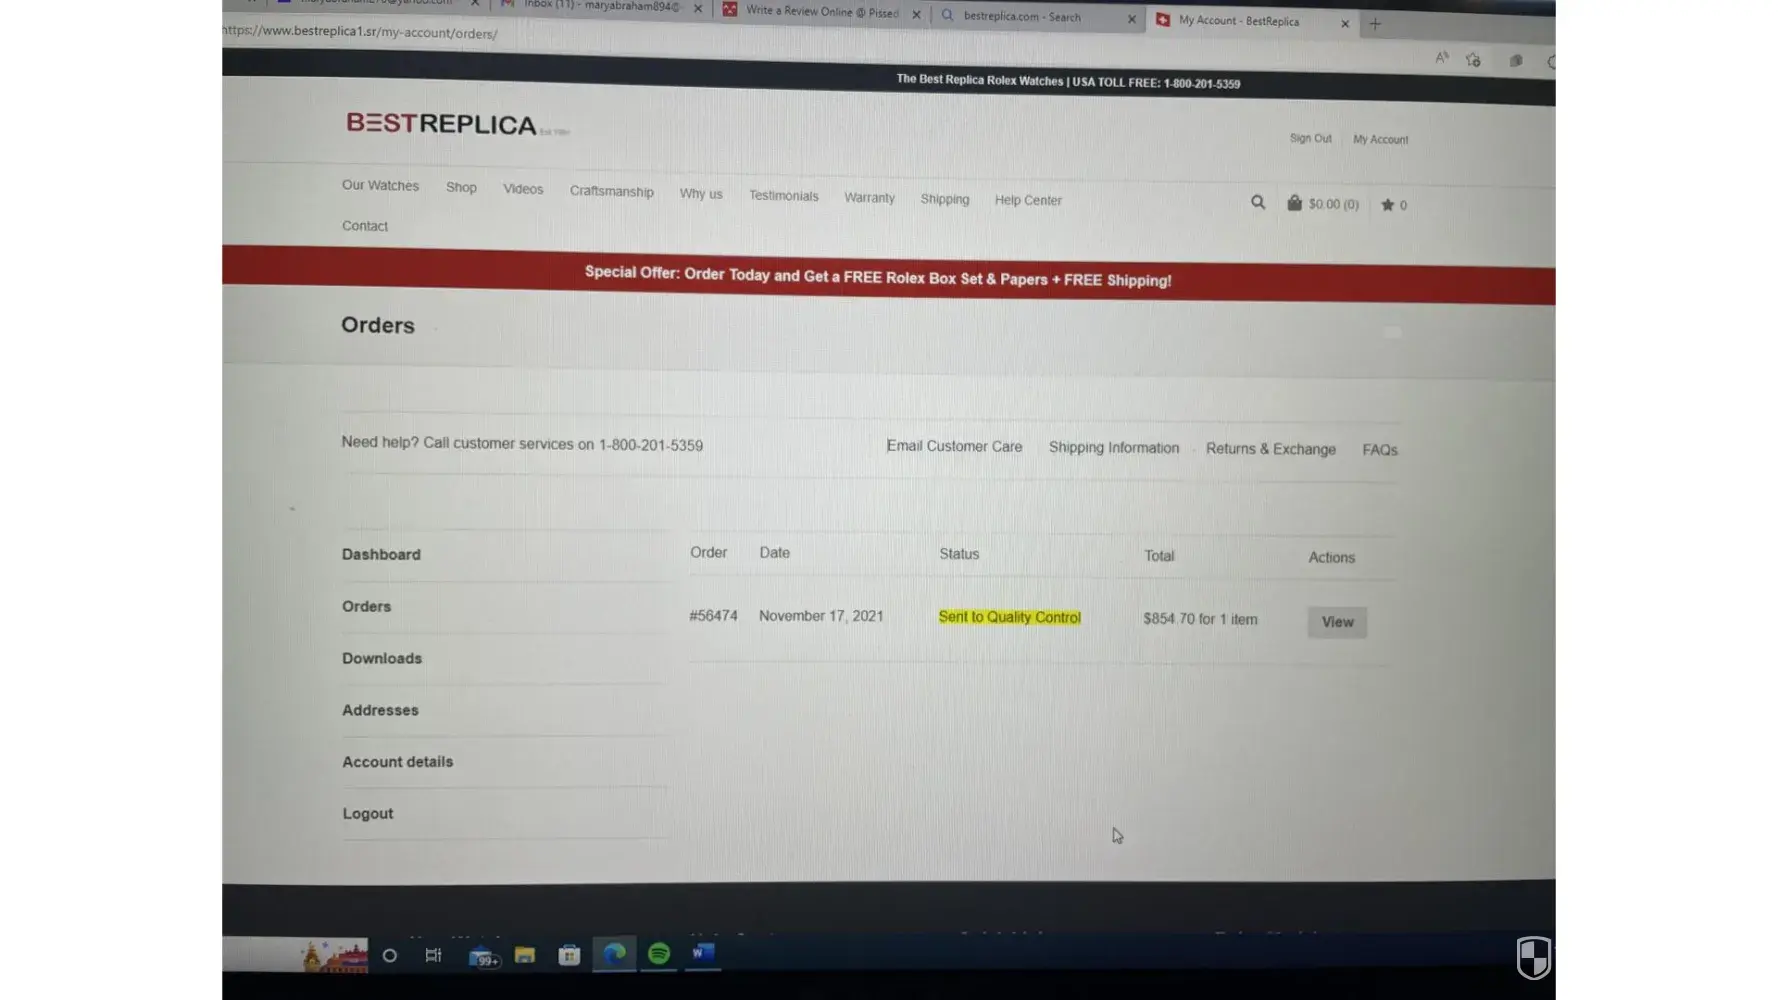The image size is (1778, 1000).
Task: Open the Collections icon in browser toolbar
Action: pos(1516,61)
